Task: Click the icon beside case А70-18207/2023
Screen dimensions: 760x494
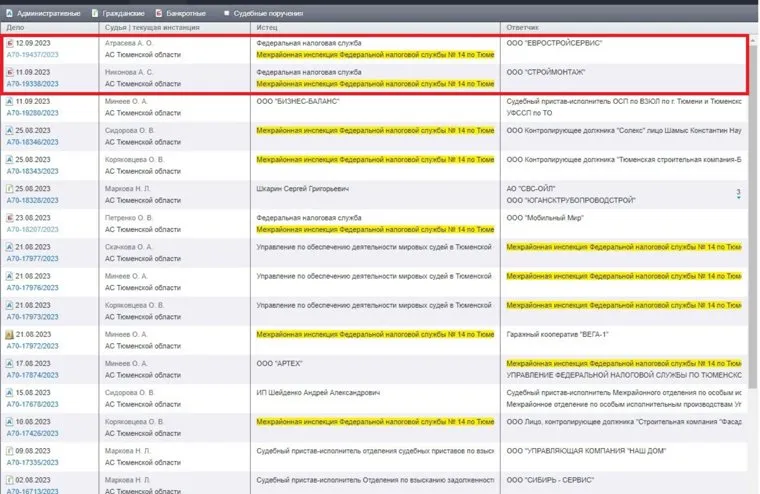Action: [10, 217]
